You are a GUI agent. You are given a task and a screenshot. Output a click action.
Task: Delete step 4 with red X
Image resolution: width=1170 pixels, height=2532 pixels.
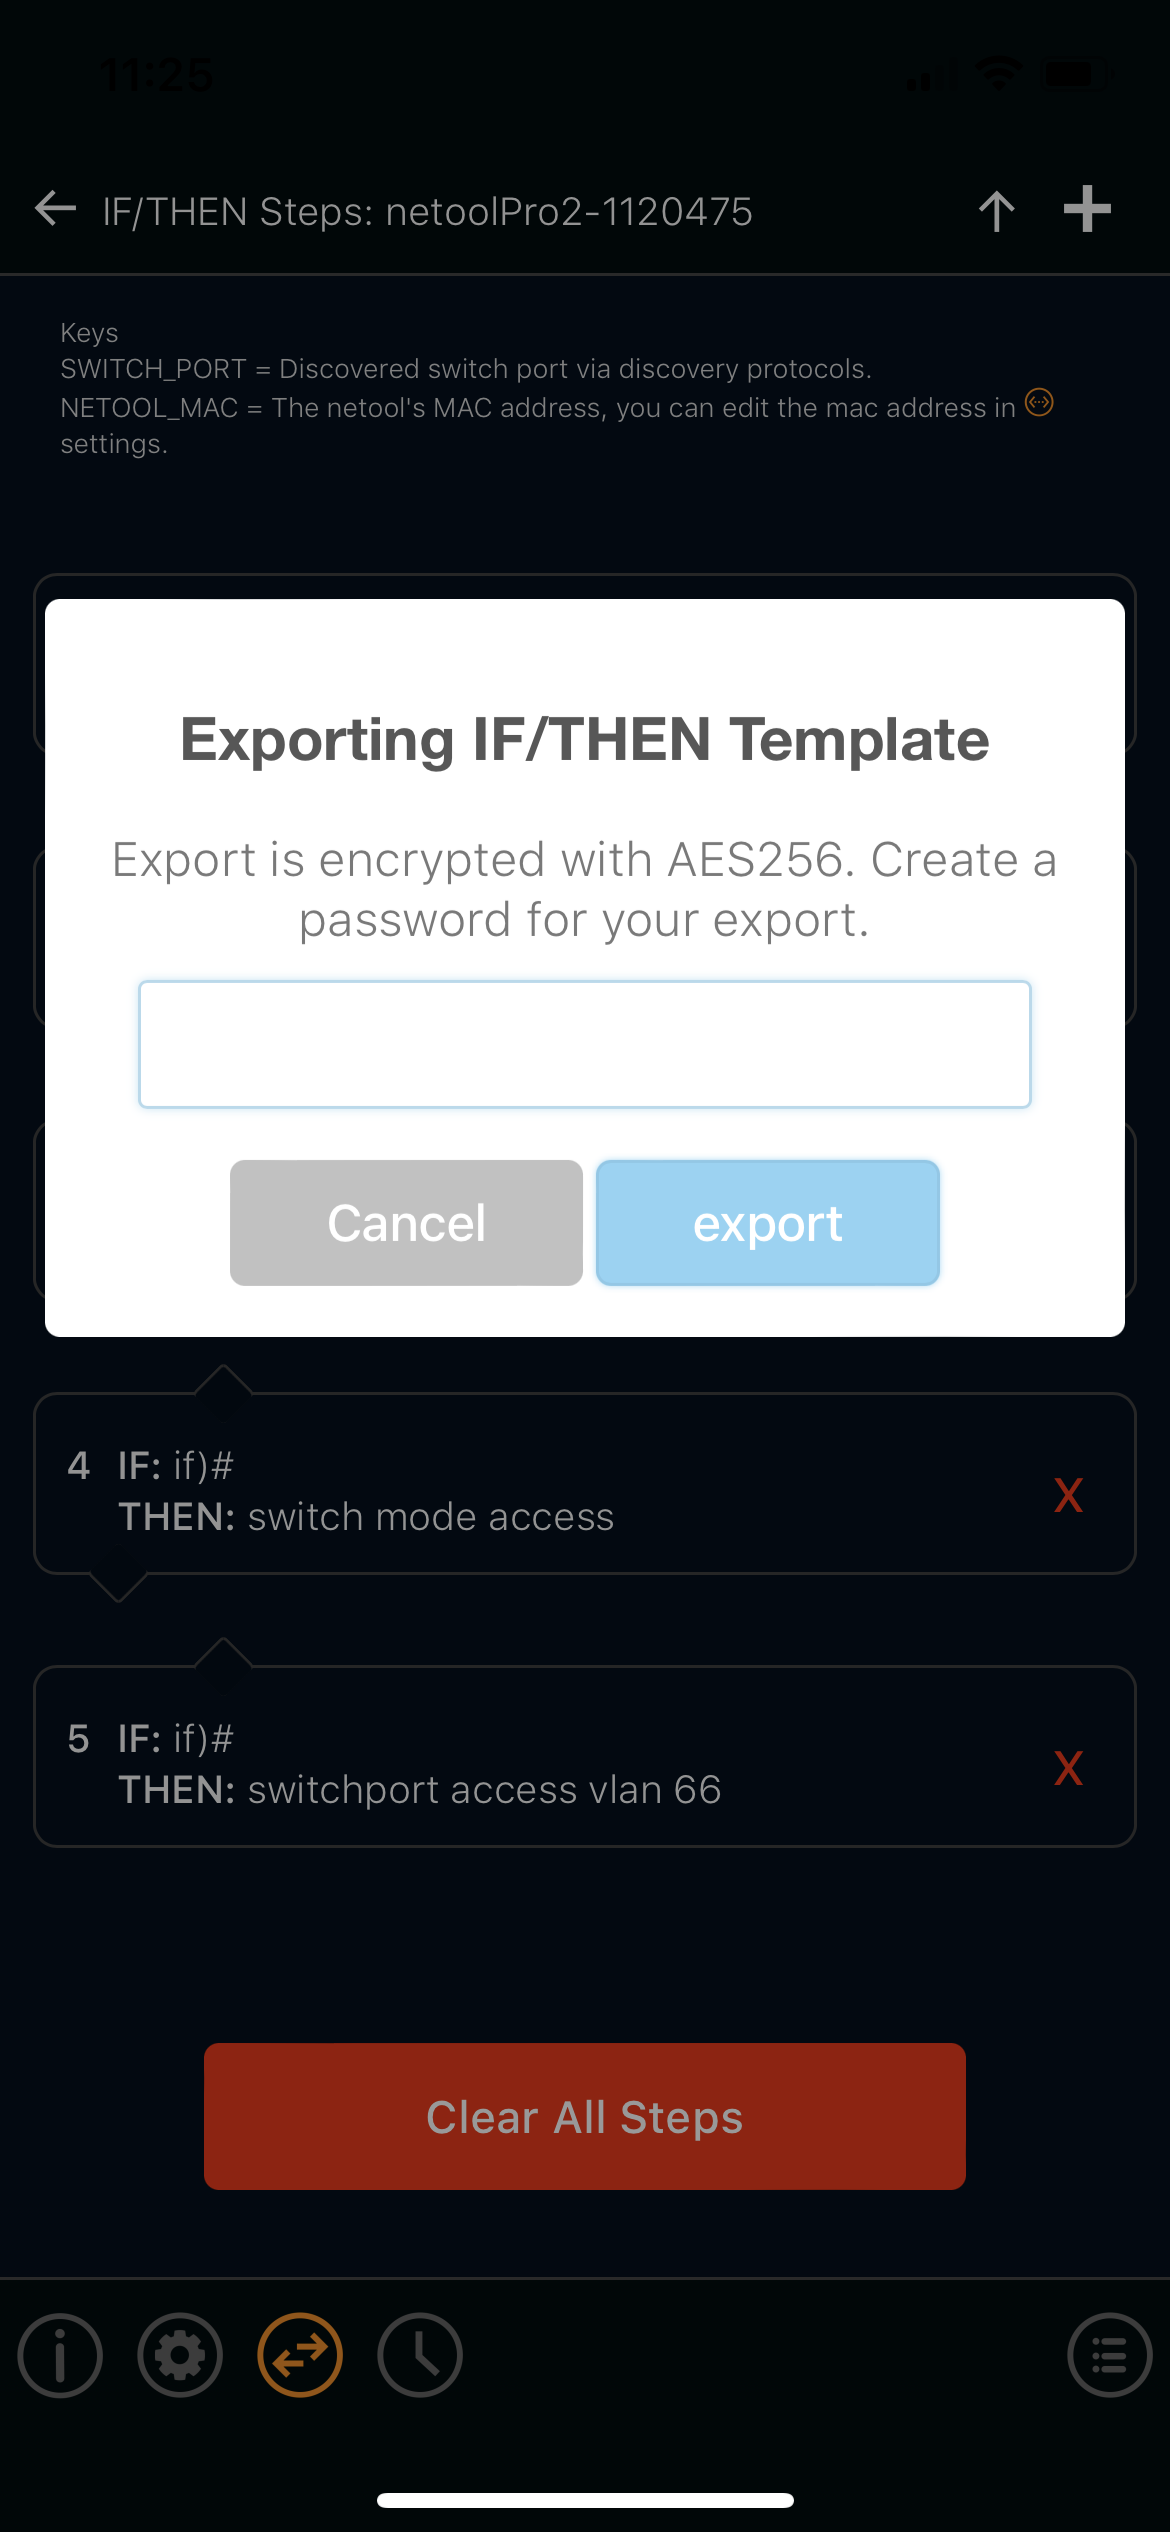[x=1069, y=1496]
